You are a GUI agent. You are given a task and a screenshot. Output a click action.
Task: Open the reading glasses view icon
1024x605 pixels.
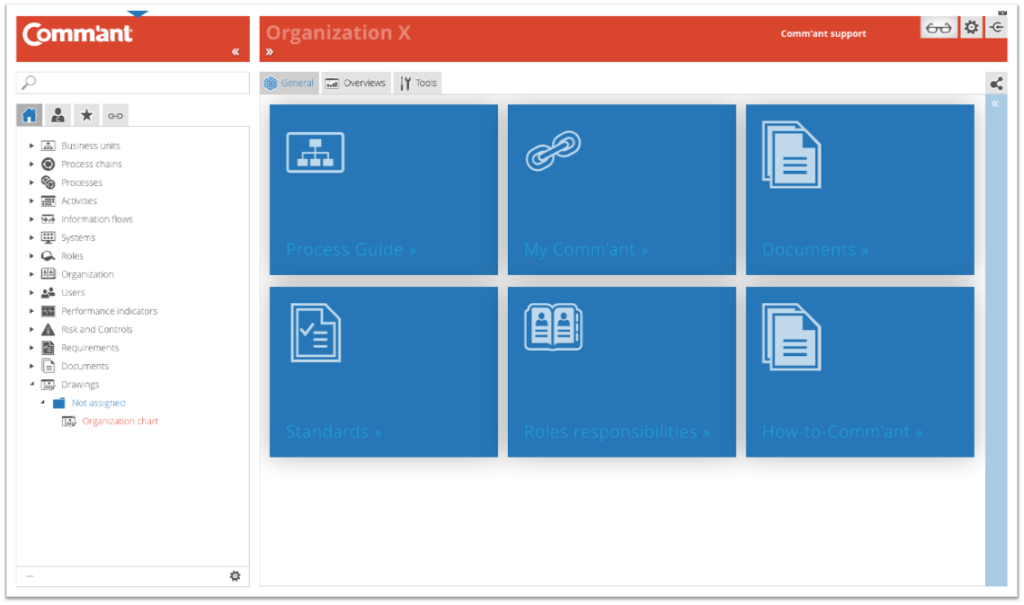tap(938, 27)
